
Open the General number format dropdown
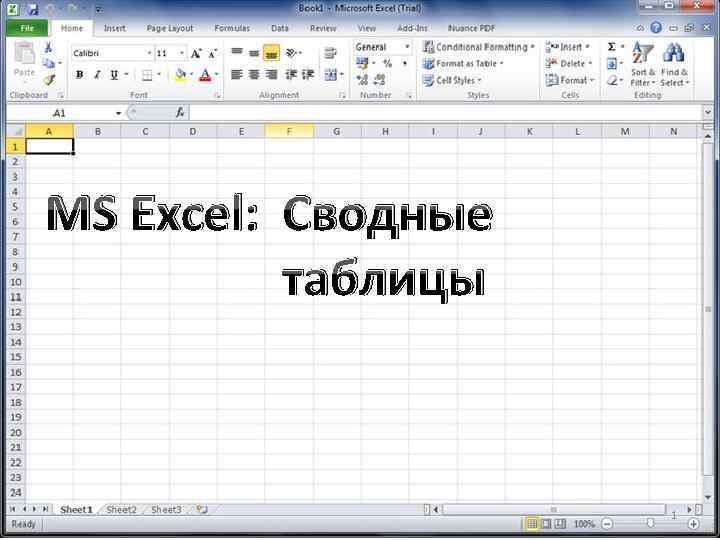click(x=407, y=47)
